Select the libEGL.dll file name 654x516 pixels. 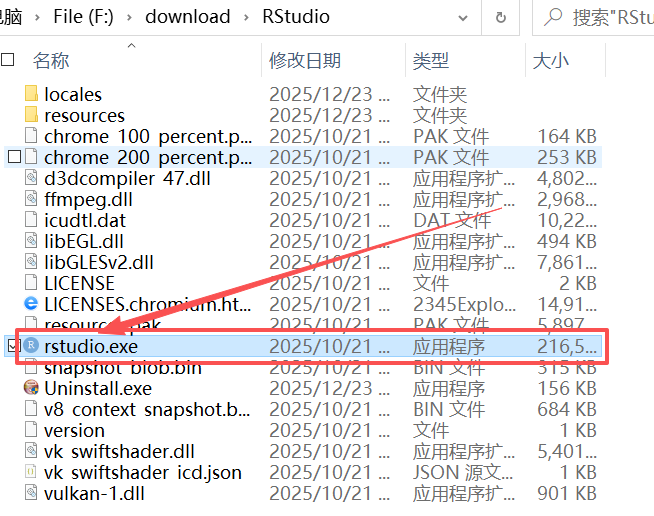coord(84,241)
